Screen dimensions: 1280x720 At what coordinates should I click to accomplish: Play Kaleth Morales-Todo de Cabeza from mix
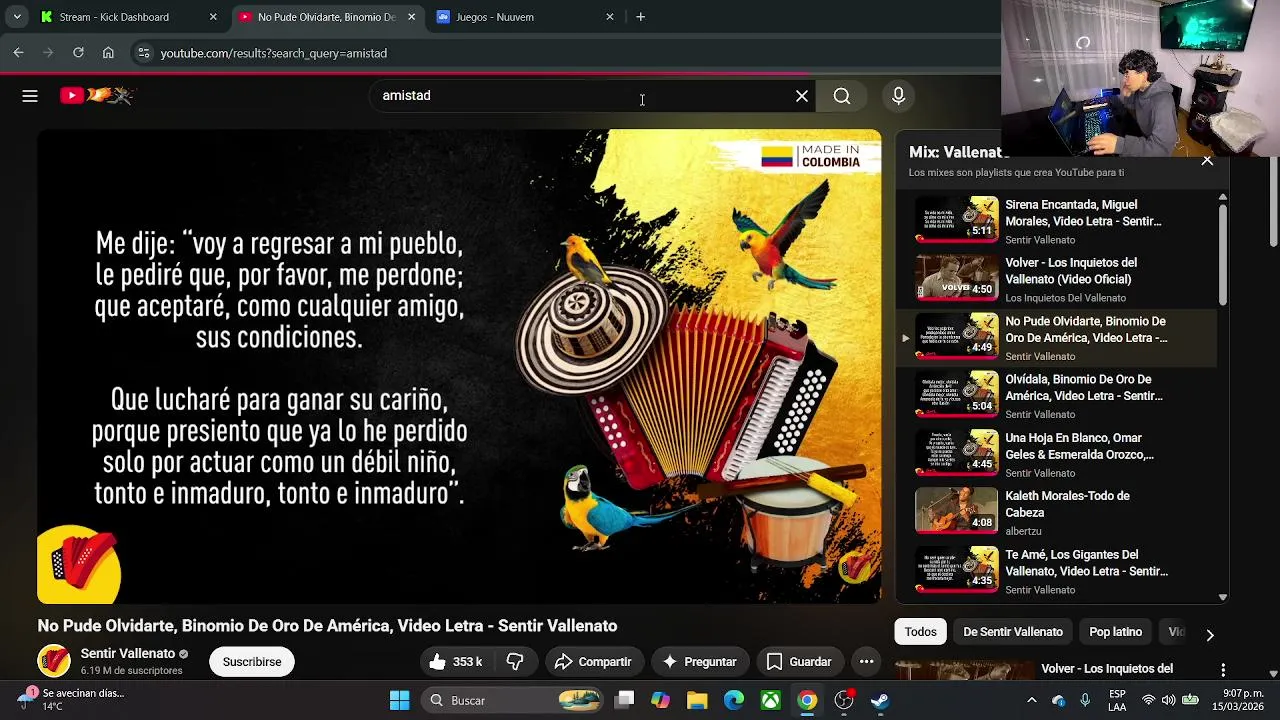[x=1056, y=513]
